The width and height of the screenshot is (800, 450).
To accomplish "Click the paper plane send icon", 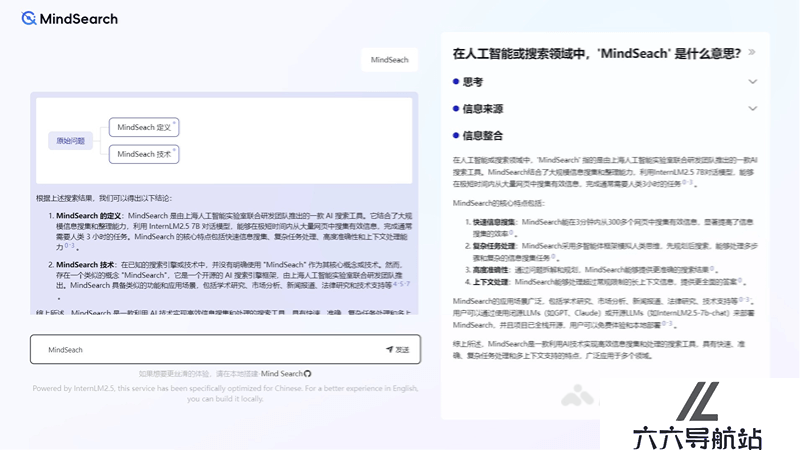I will click(389, 349).
